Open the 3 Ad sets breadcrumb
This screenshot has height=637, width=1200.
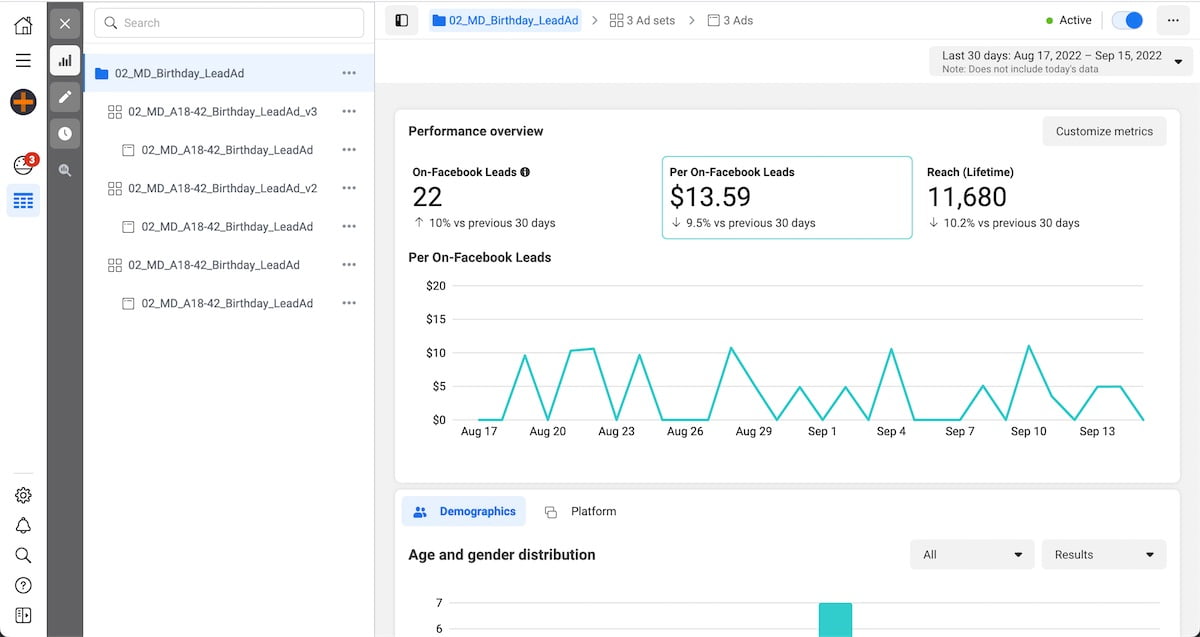[642, 20]
